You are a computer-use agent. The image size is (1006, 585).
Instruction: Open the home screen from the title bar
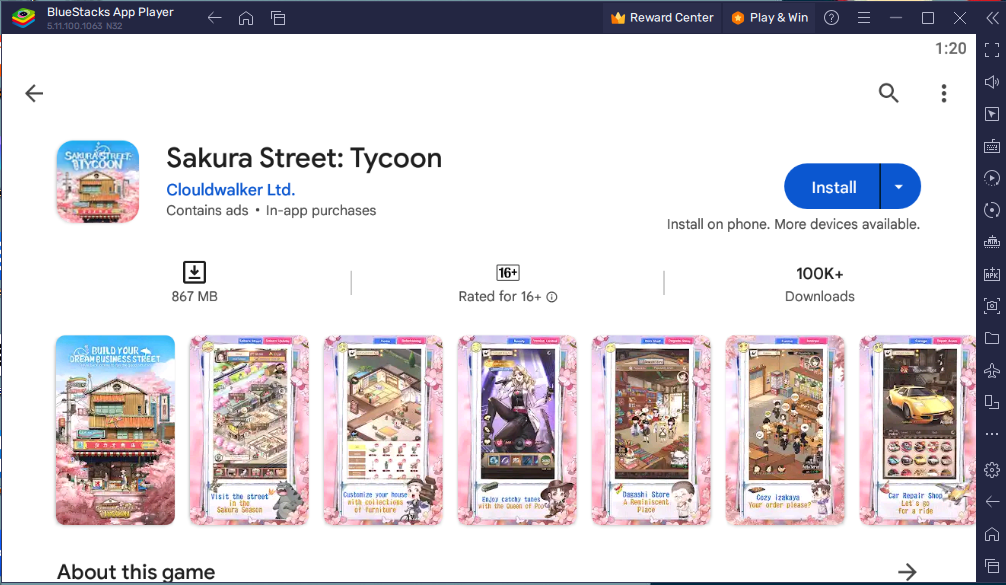point(246,18)
